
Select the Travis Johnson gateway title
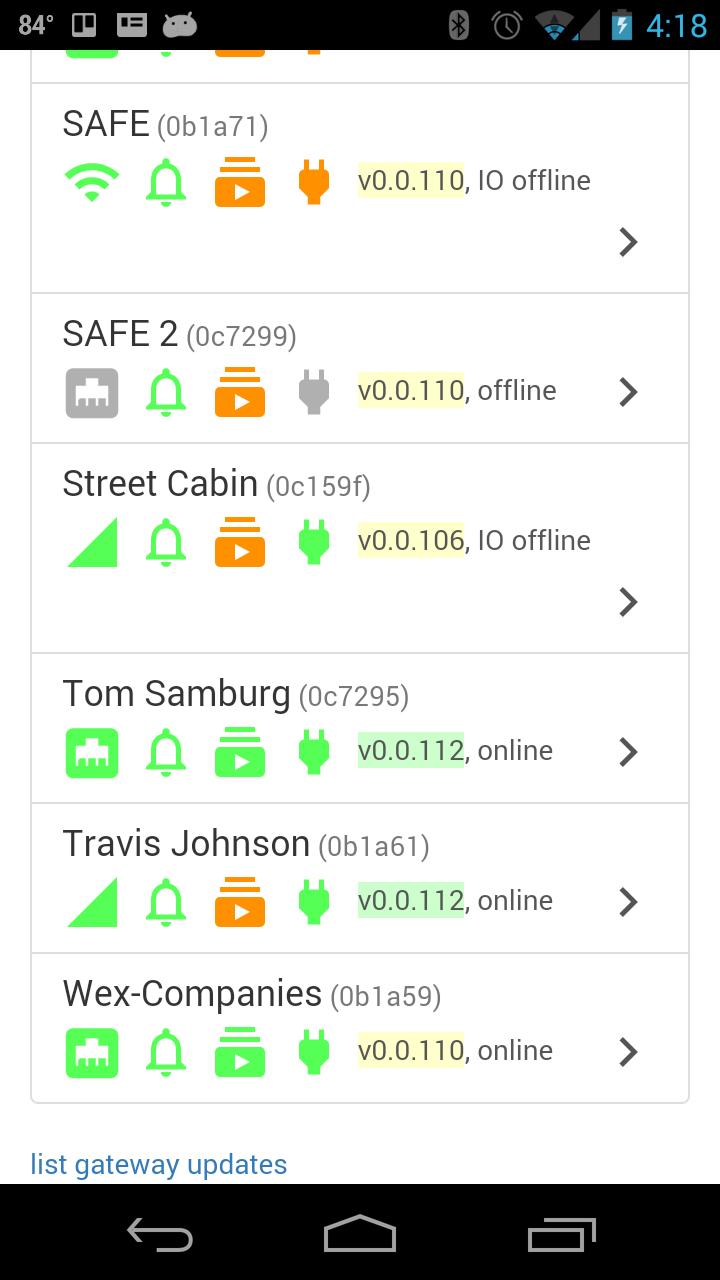pos(186,844)
